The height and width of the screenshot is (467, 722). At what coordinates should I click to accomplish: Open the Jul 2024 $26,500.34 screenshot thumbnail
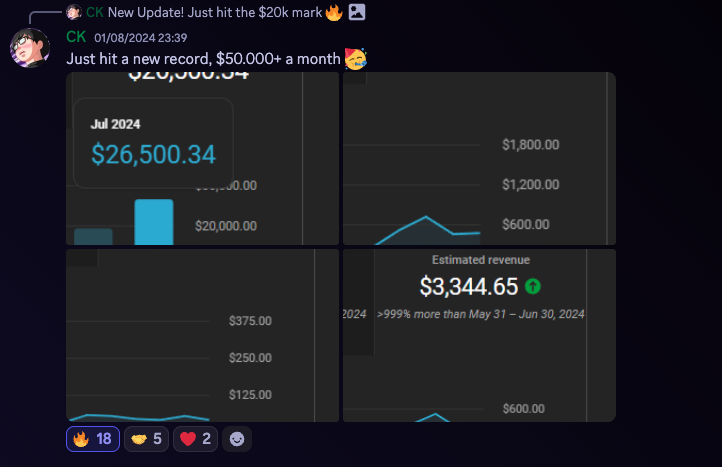(203, 158)
